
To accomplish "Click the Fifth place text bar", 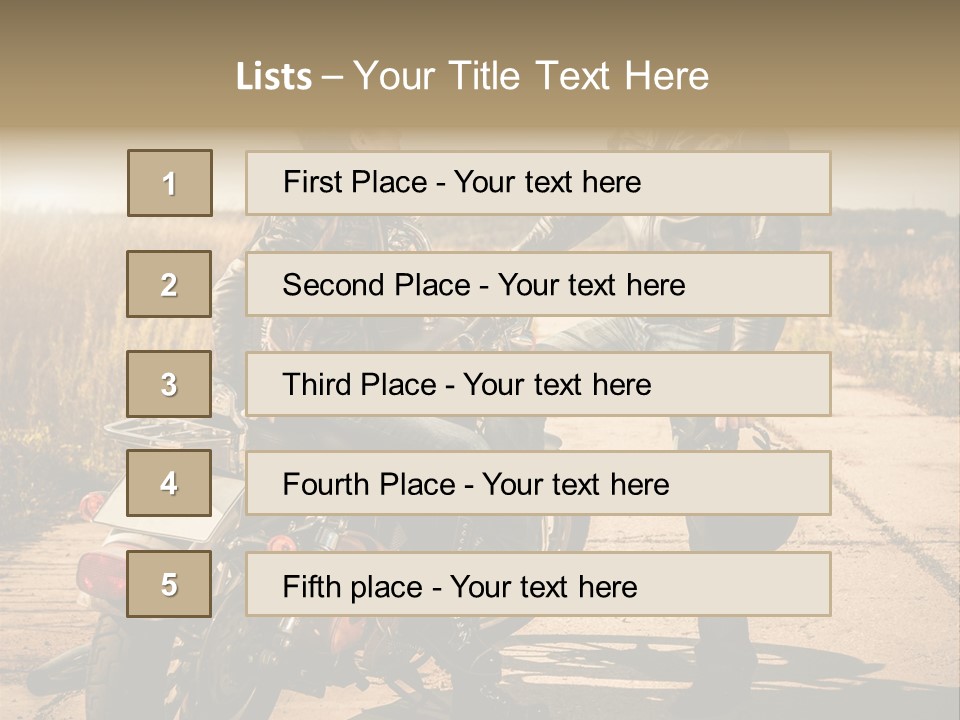I will coord(538,584).
